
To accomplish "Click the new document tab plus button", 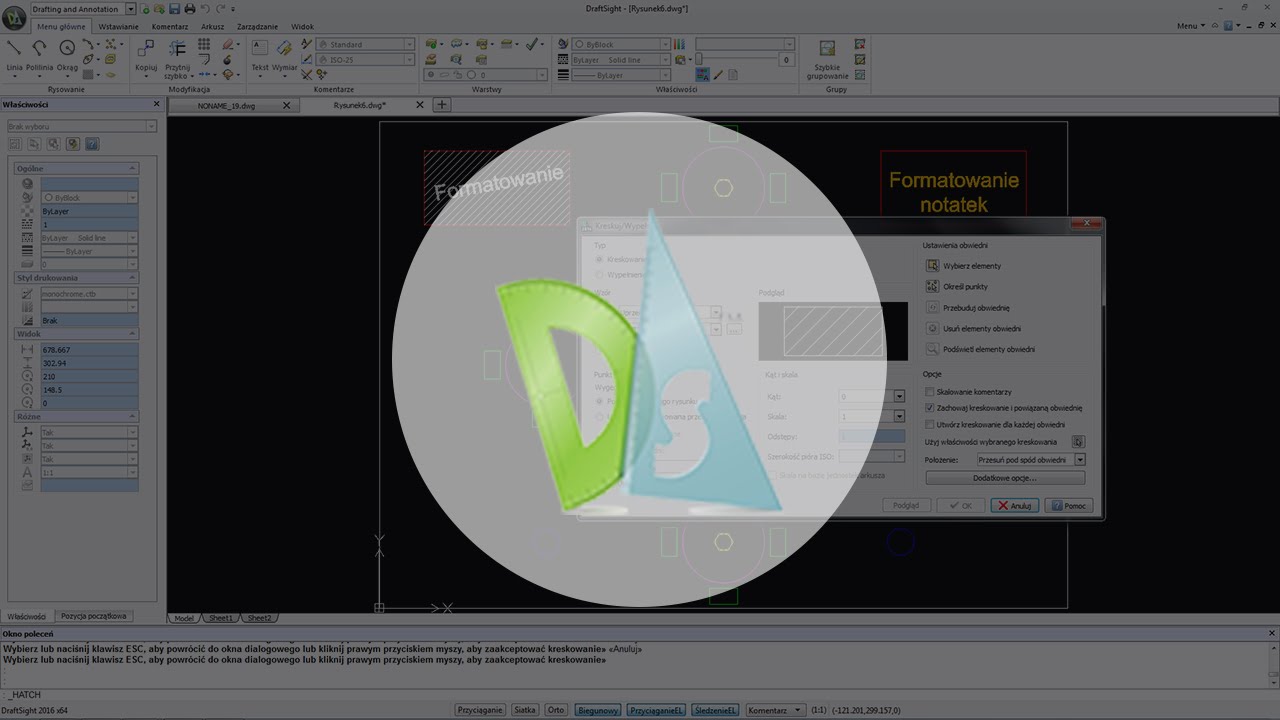I will coord(441,105).
